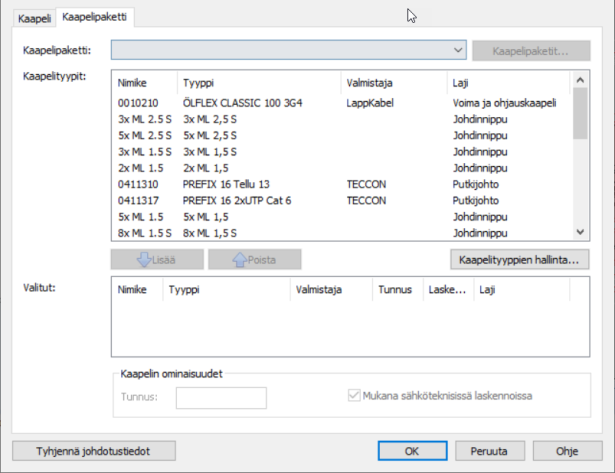Image resolution: width=615 pixels, height=473 pixels.
Task: Click the Tunnus input field
Action: tap(220, 398)
